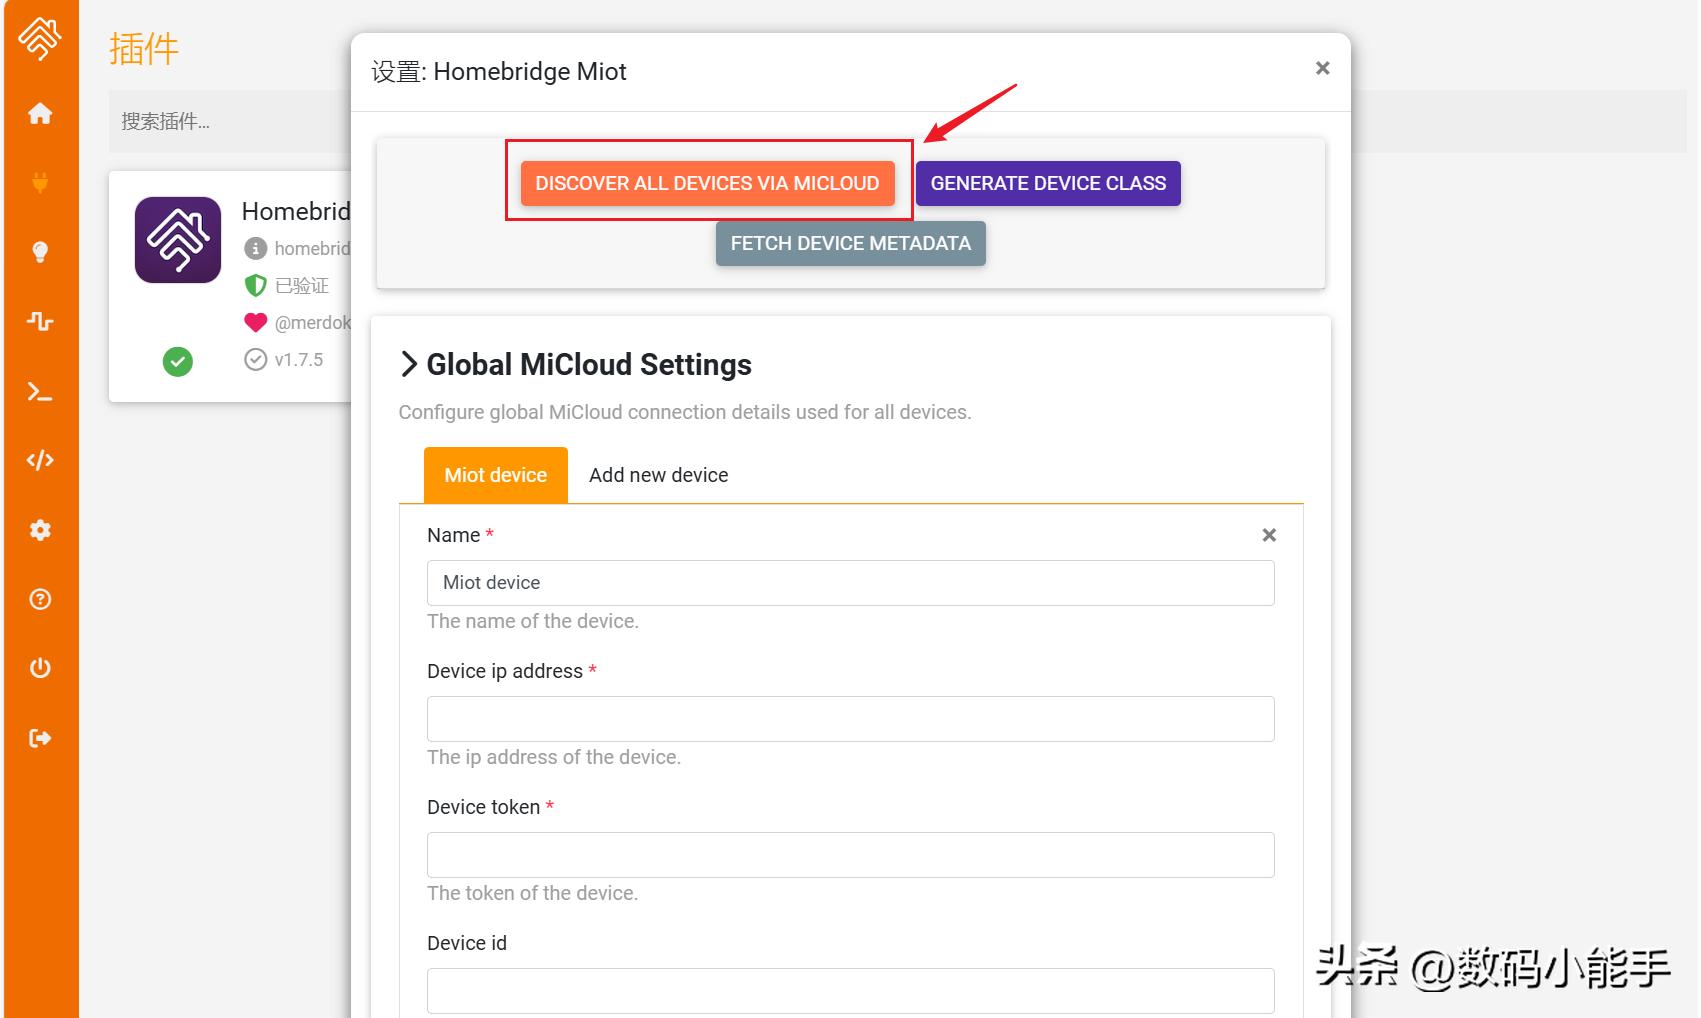
Task: Open the Logs waveform icon in sidebar
Action: [40, 321]
